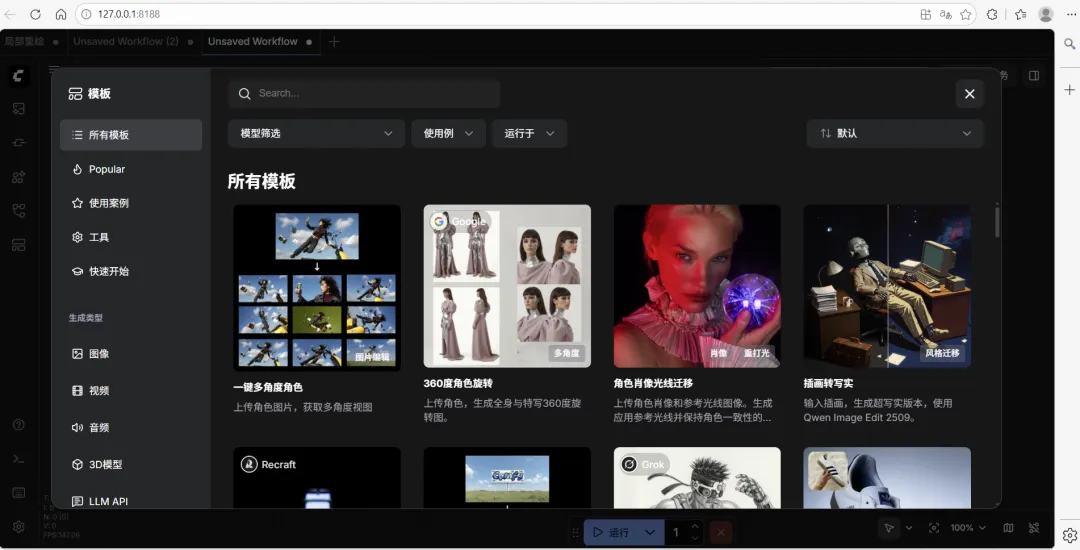Click the template list scrollbar
The width and height of the screenshot is (1080, 550).
[x=997, y=222]
